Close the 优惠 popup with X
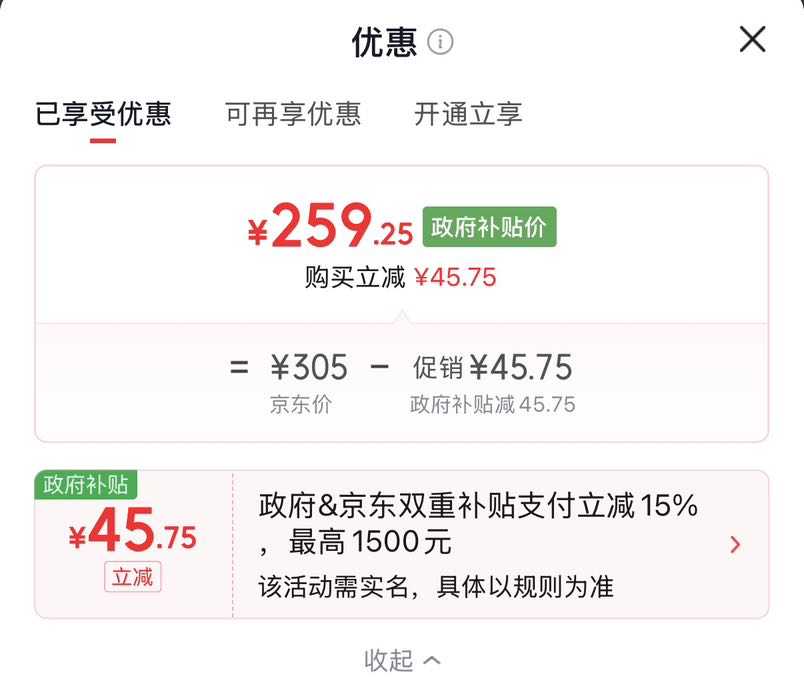The width and height of the screenshot is (804, 688). [x=752, y=39]
